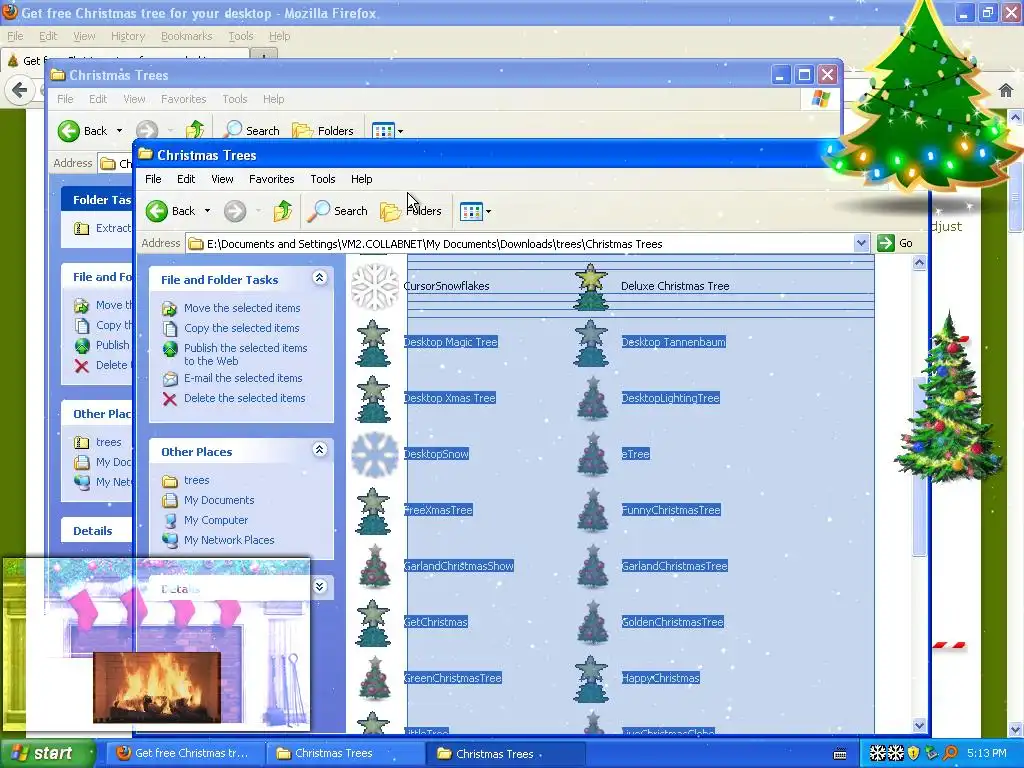Open Edit menu in front window

(x=186, y=179)
